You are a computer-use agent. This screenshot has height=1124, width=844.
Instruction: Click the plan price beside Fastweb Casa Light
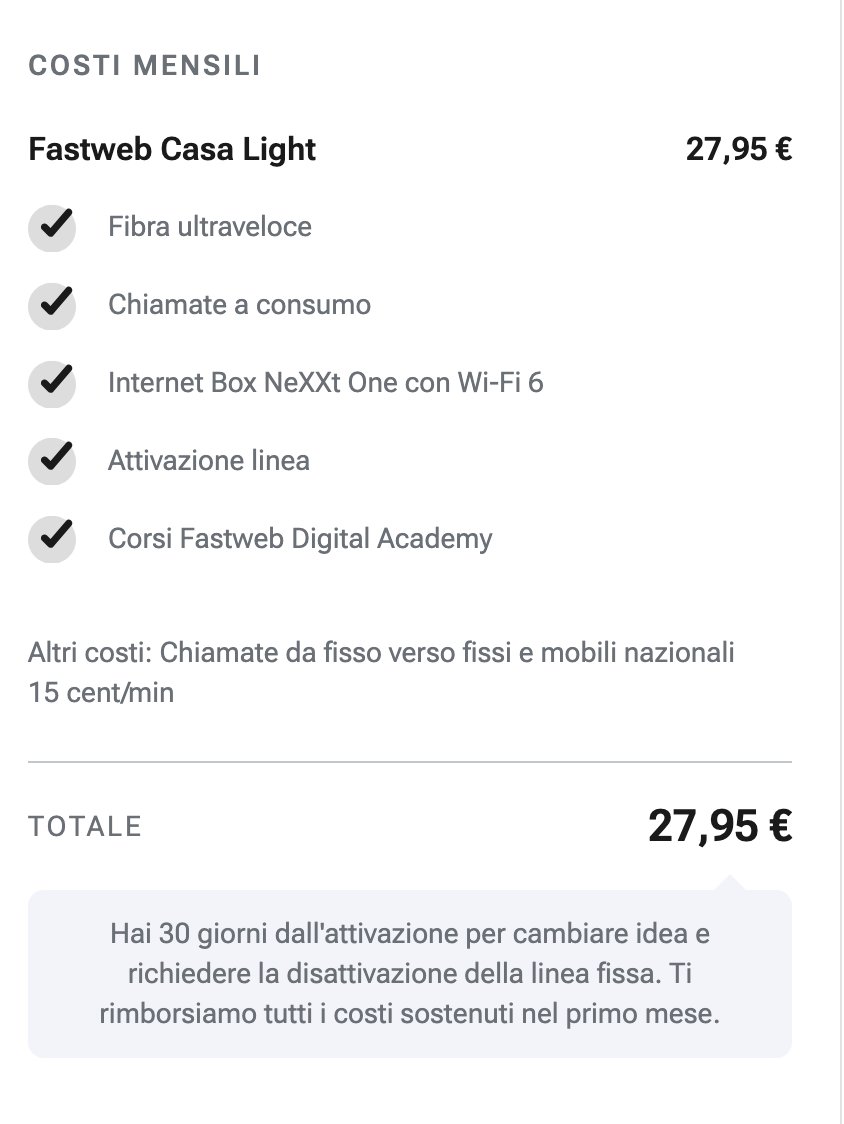[739, 149]
